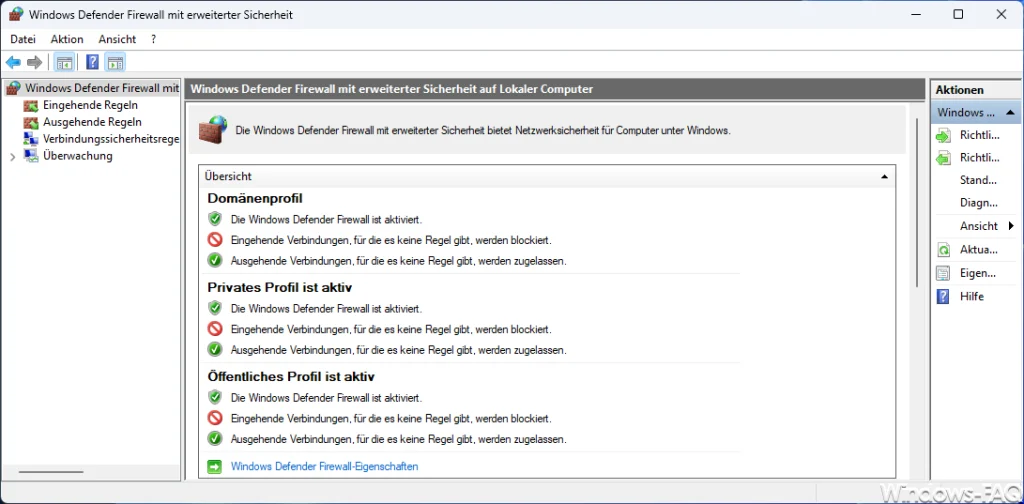Click the center pane title bar text
1024x504 pixels.
tap(392, 89)
